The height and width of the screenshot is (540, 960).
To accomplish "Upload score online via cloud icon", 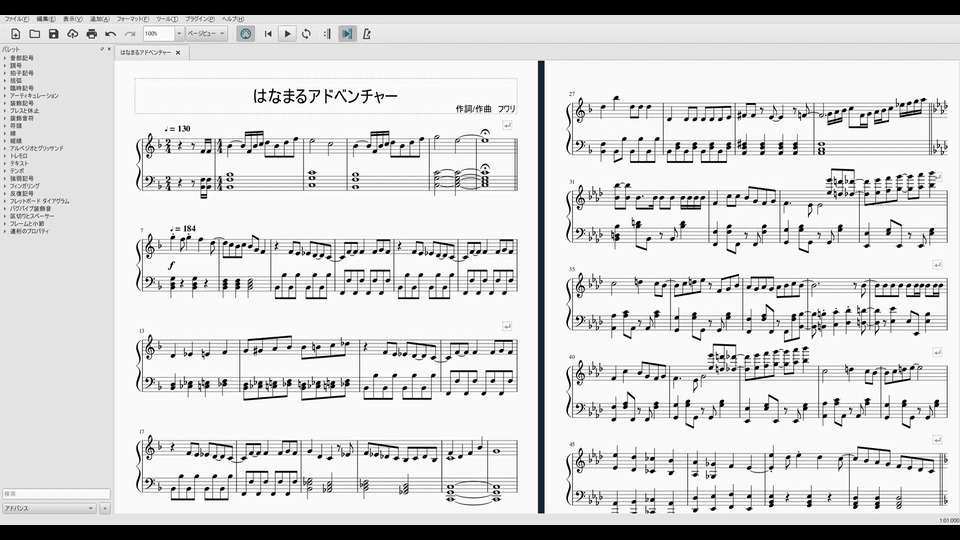I will (73, 34).
